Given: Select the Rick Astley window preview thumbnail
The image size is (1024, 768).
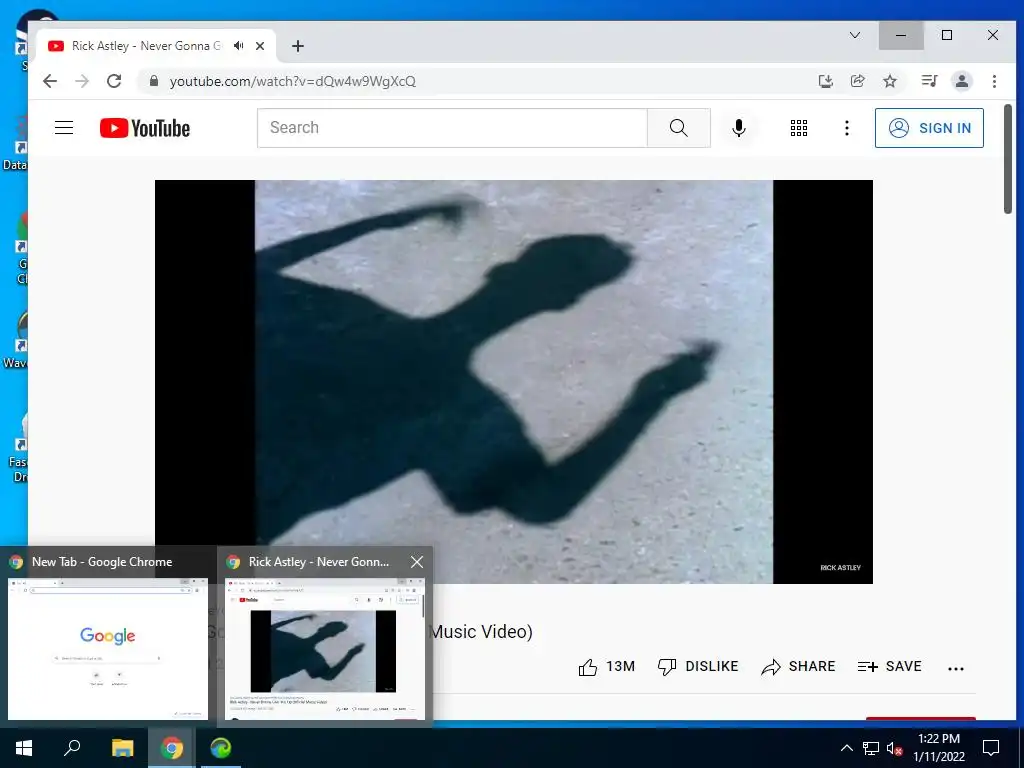Looking at the screenshot, I should tap(325, 648).
